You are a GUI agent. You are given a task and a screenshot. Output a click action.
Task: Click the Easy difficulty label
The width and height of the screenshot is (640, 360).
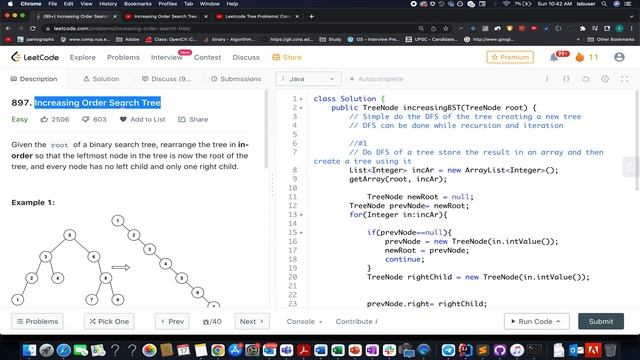tap(20, 119)
